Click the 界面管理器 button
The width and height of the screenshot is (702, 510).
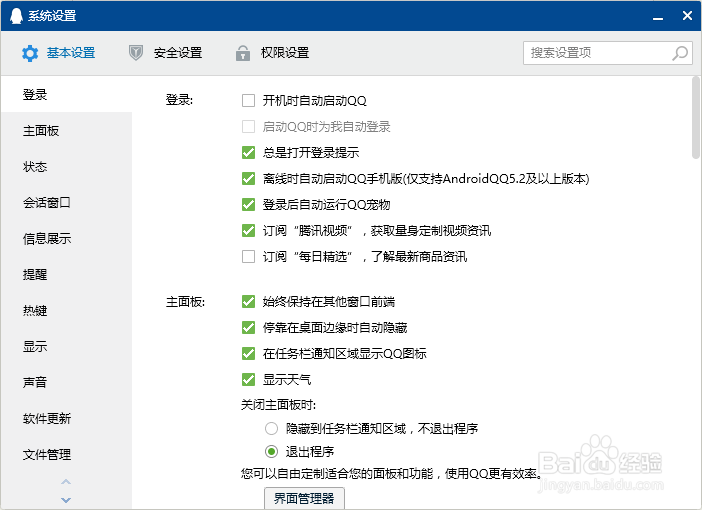(x=304, y=498)
